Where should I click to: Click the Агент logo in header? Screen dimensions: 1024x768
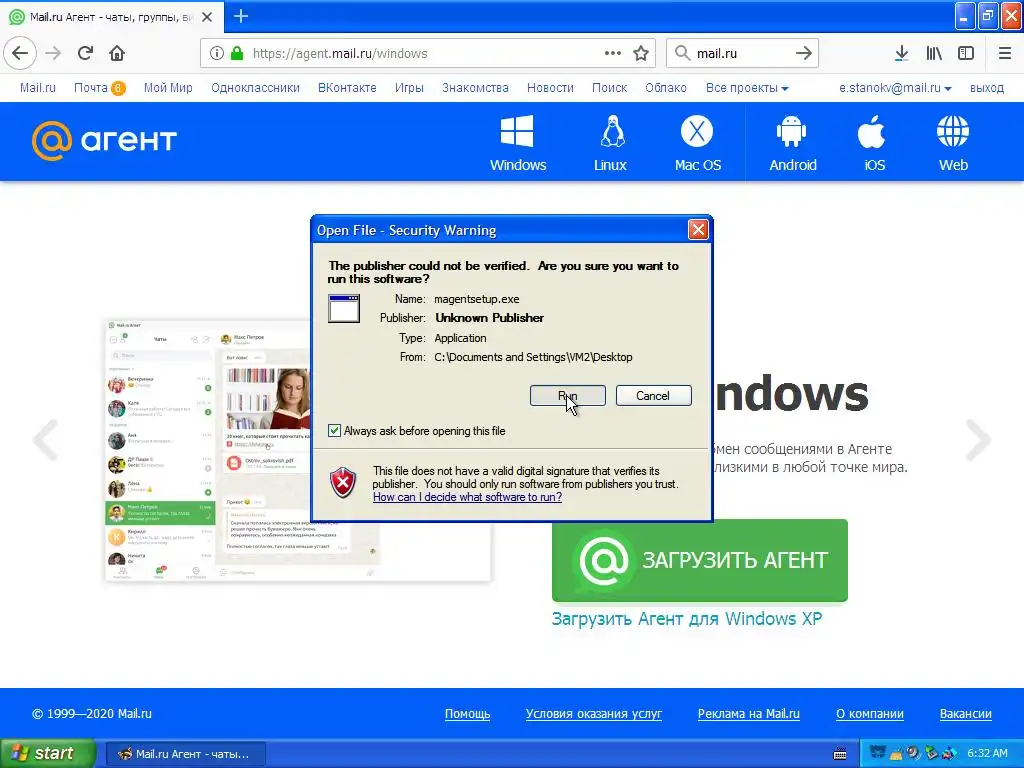(104, 140)
